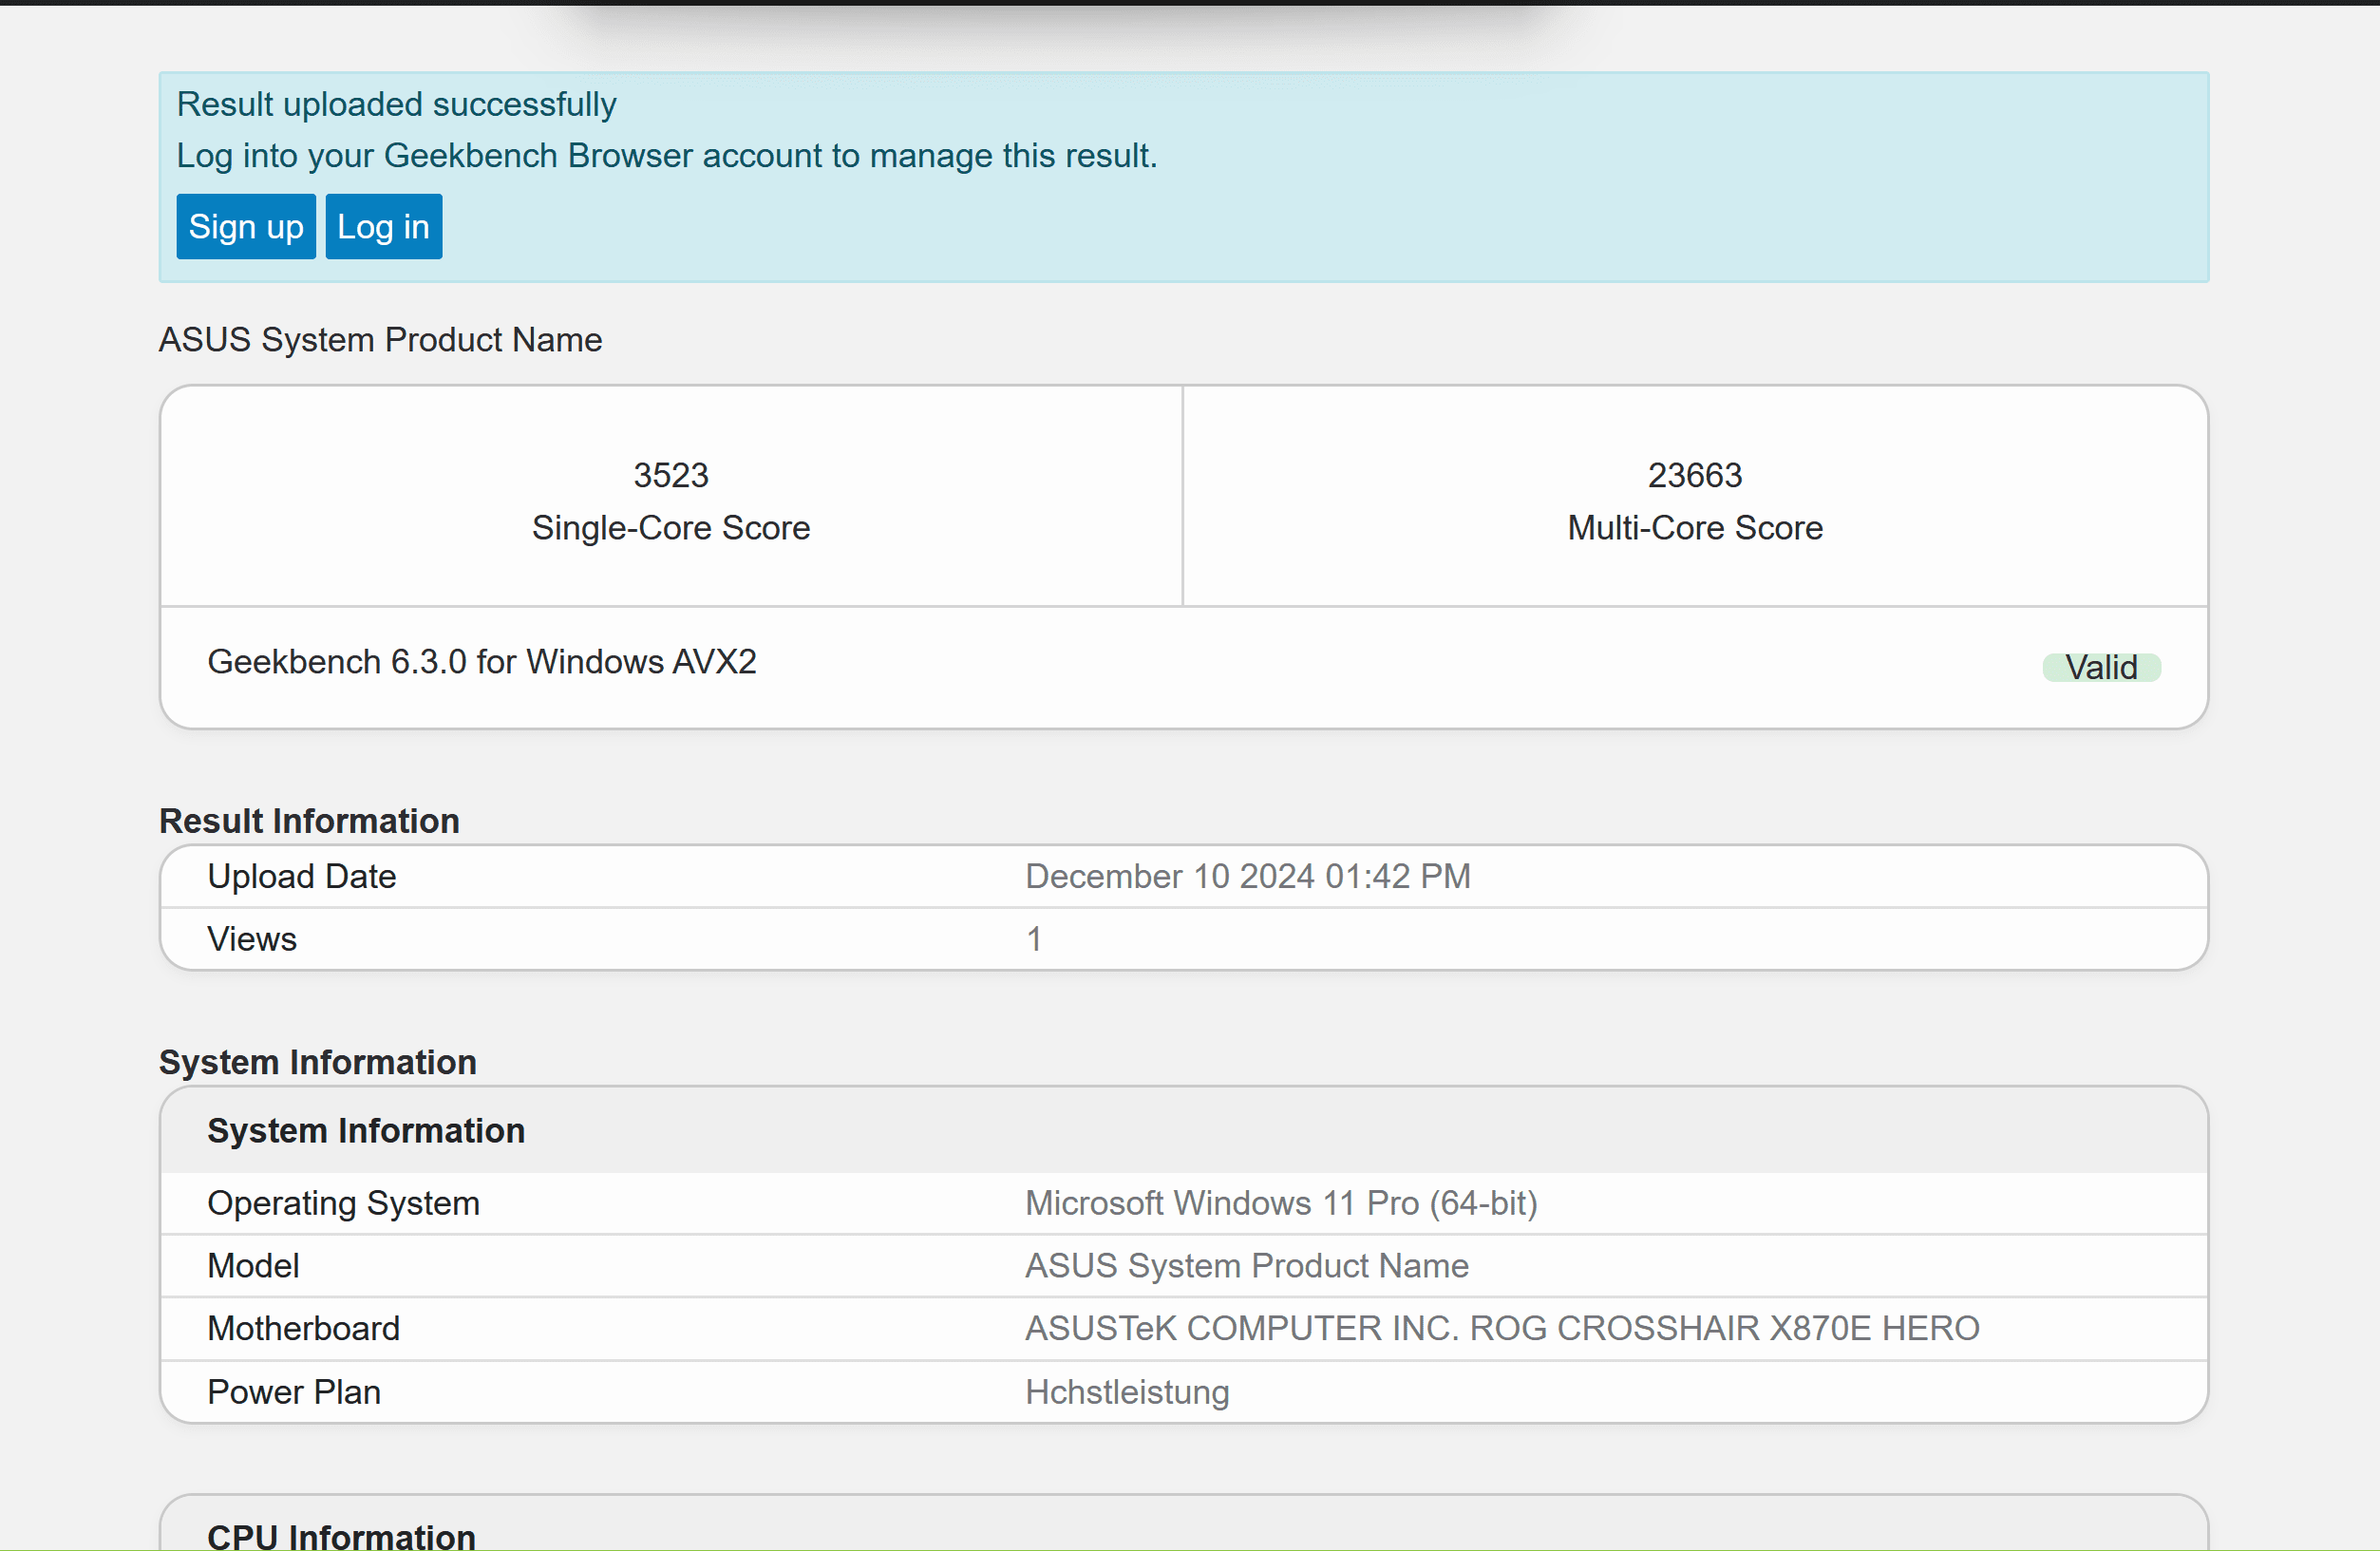The image size is (2380, 1551).
Task: Click the Result Information heading
Action: point(310,821)
